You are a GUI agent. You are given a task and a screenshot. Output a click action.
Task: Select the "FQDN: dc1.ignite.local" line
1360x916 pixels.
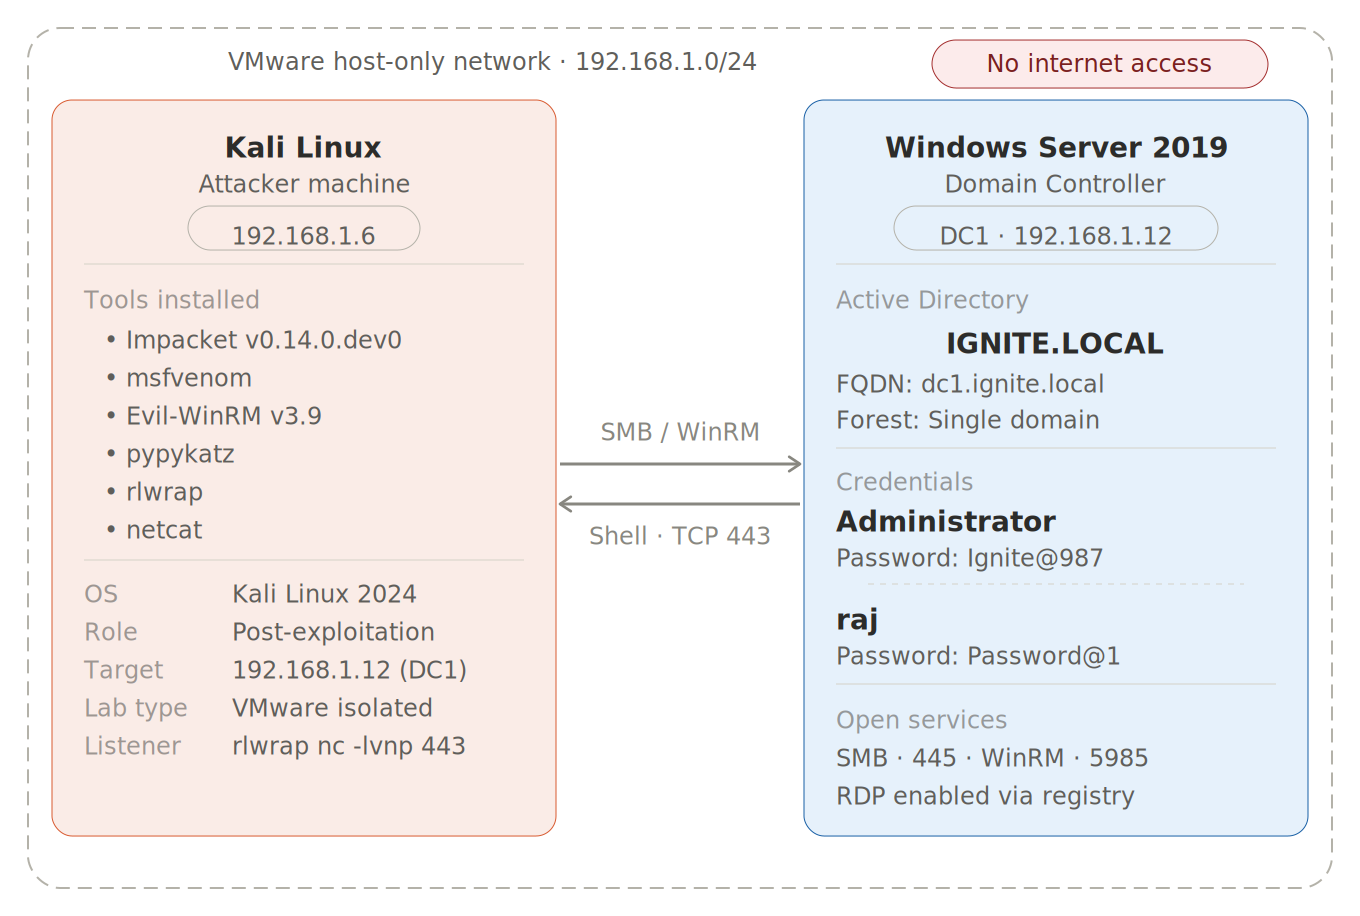[x=970, y=384]
